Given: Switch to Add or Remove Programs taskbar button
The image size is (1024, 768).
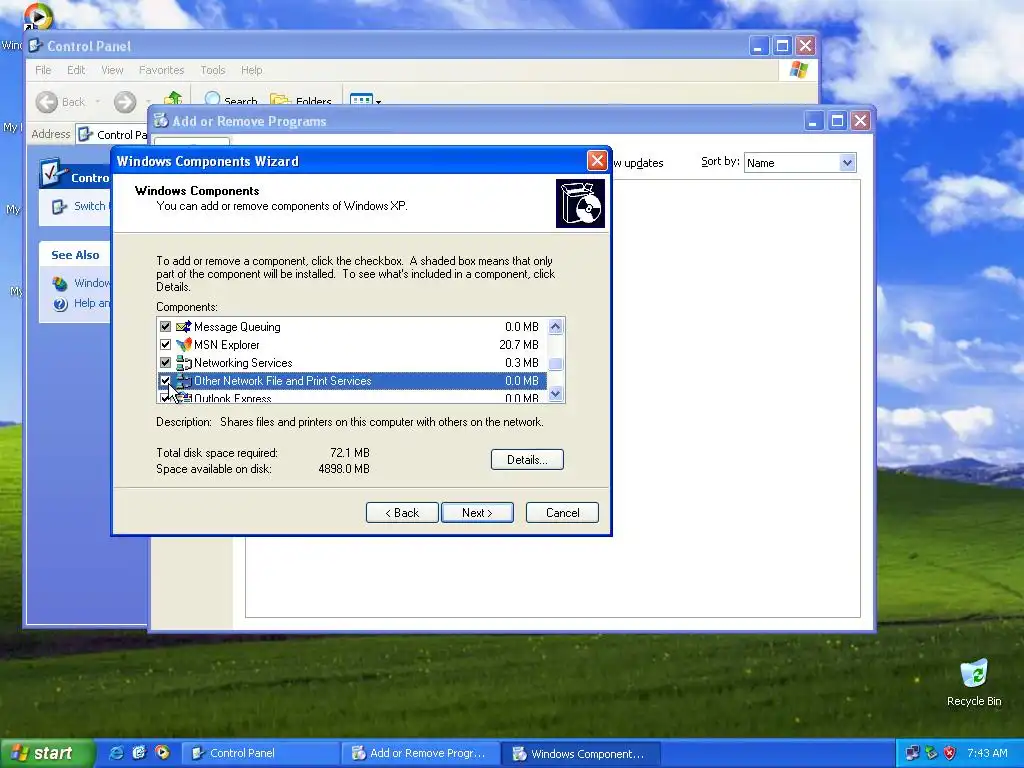Looking at the screenshot, I should pos(420,753).
